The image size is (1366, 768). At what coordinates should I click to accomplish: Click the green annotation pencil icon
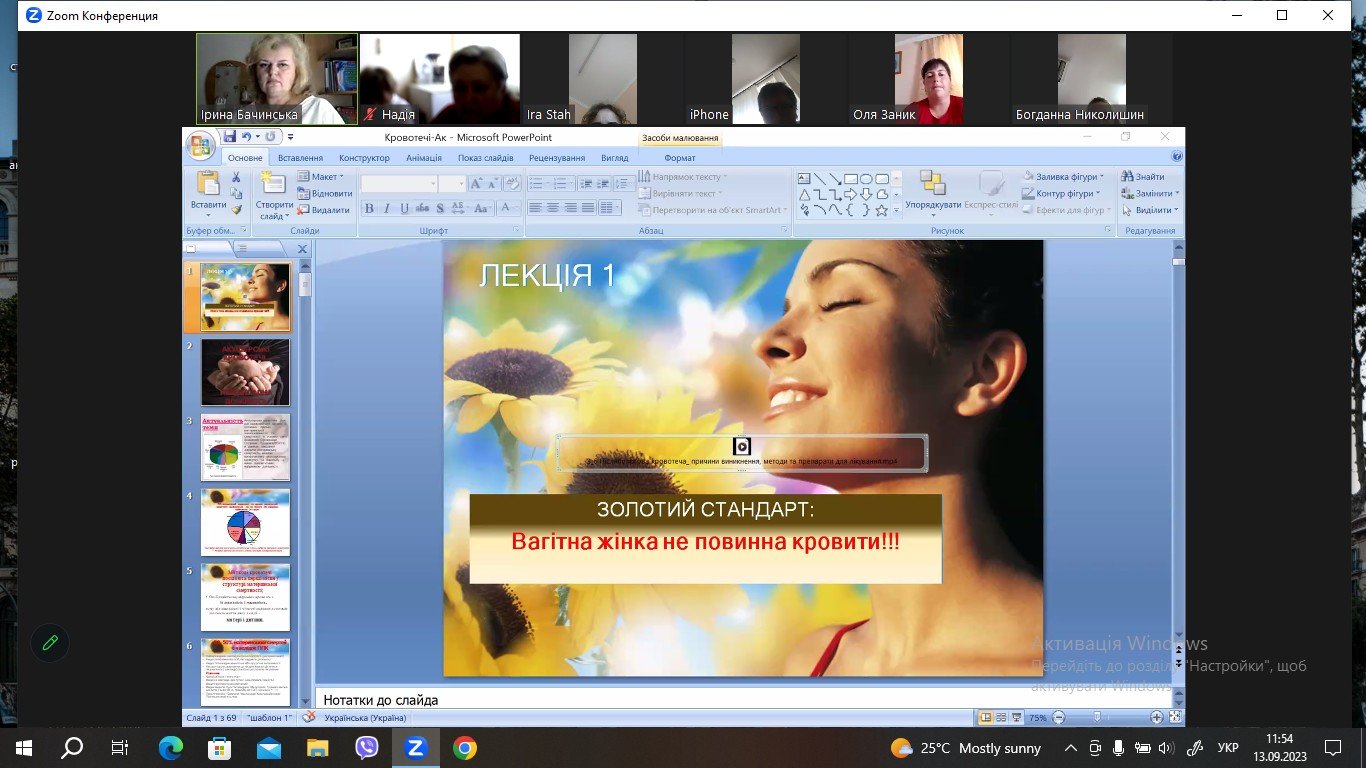coord(49,643)
